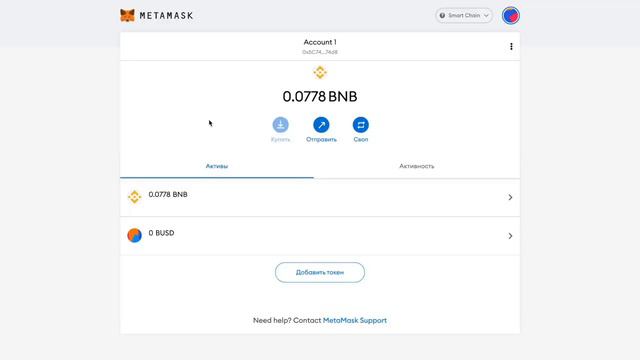Image resolution: width=640 pixels, height=360 pixels.
Task: Switch to the Активность tab
Action: point(417,166)
